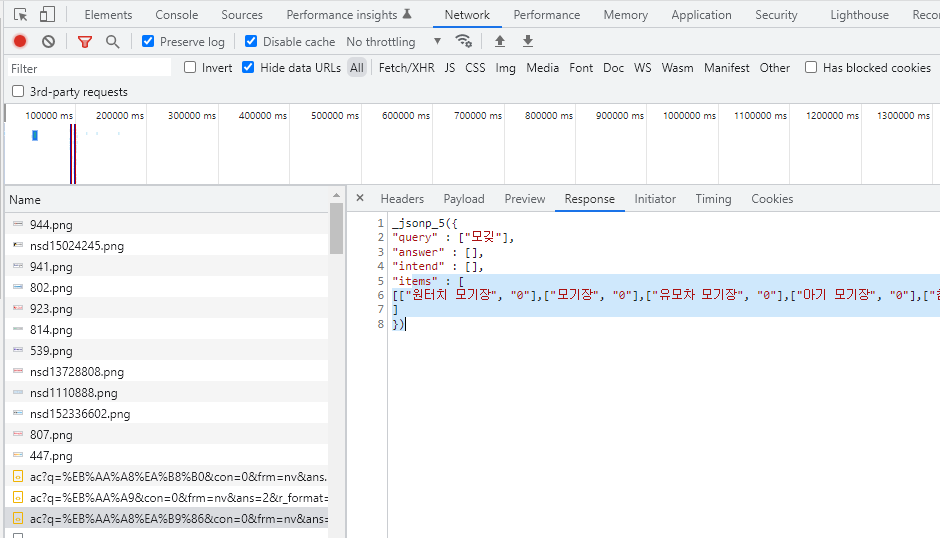Filter by JS requests
The image size is (940, 538).
450,68
